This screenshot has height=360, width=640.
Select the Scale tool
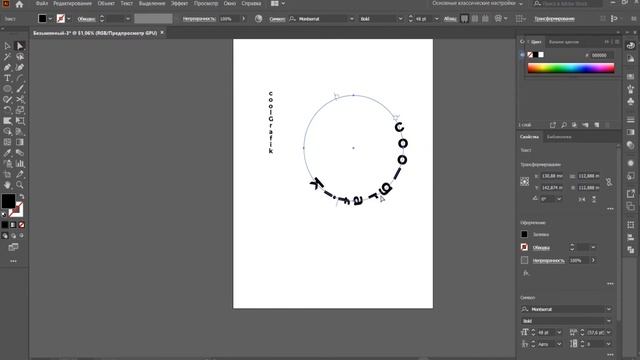coord(20,110)
